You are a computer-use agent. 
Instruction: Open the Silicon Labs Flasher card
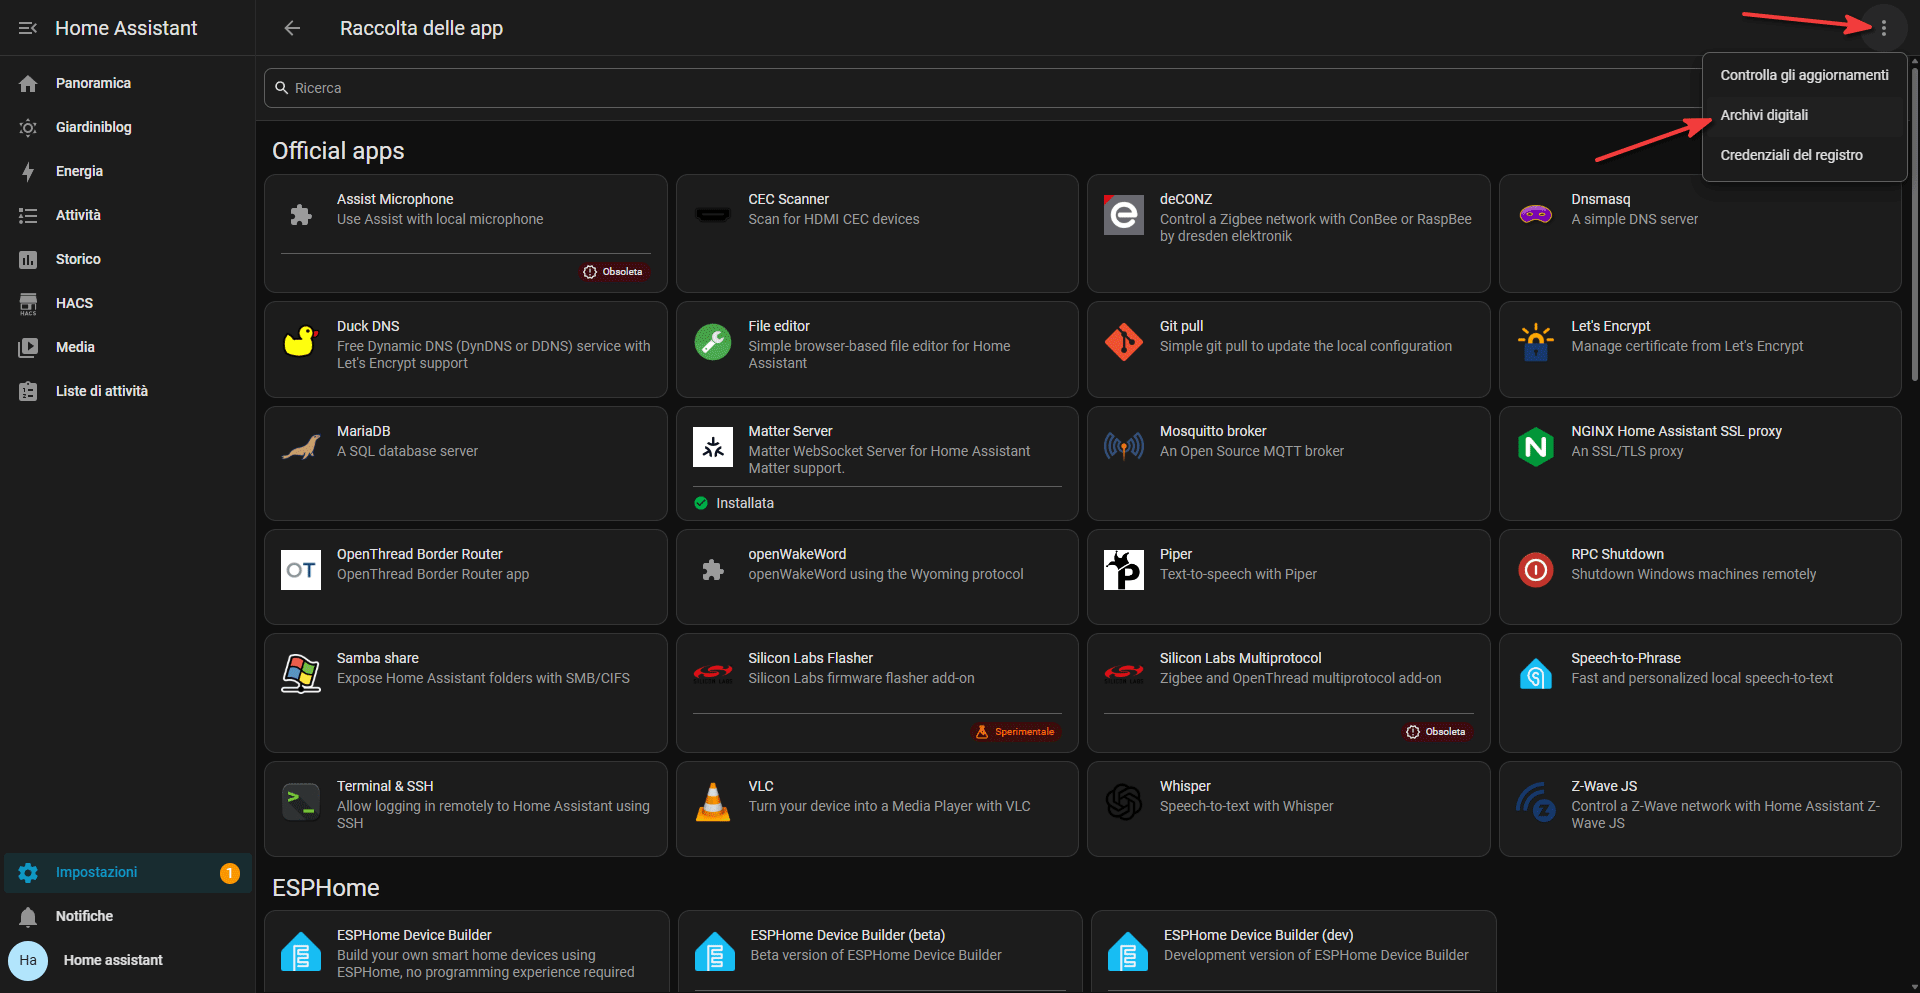click(x=877, y=693)
